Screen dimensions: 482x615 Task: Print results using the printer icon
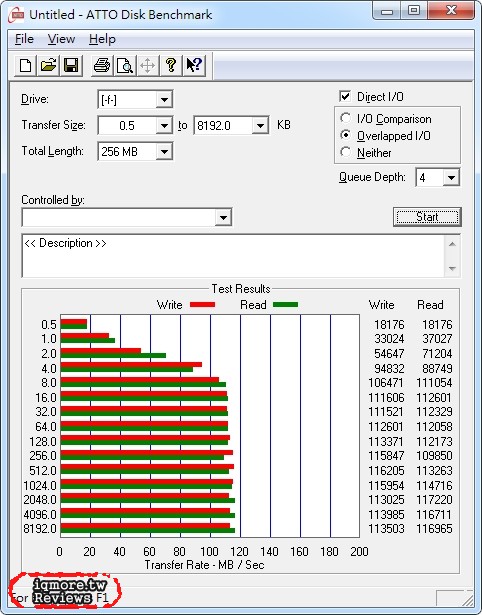coord(102,65)
